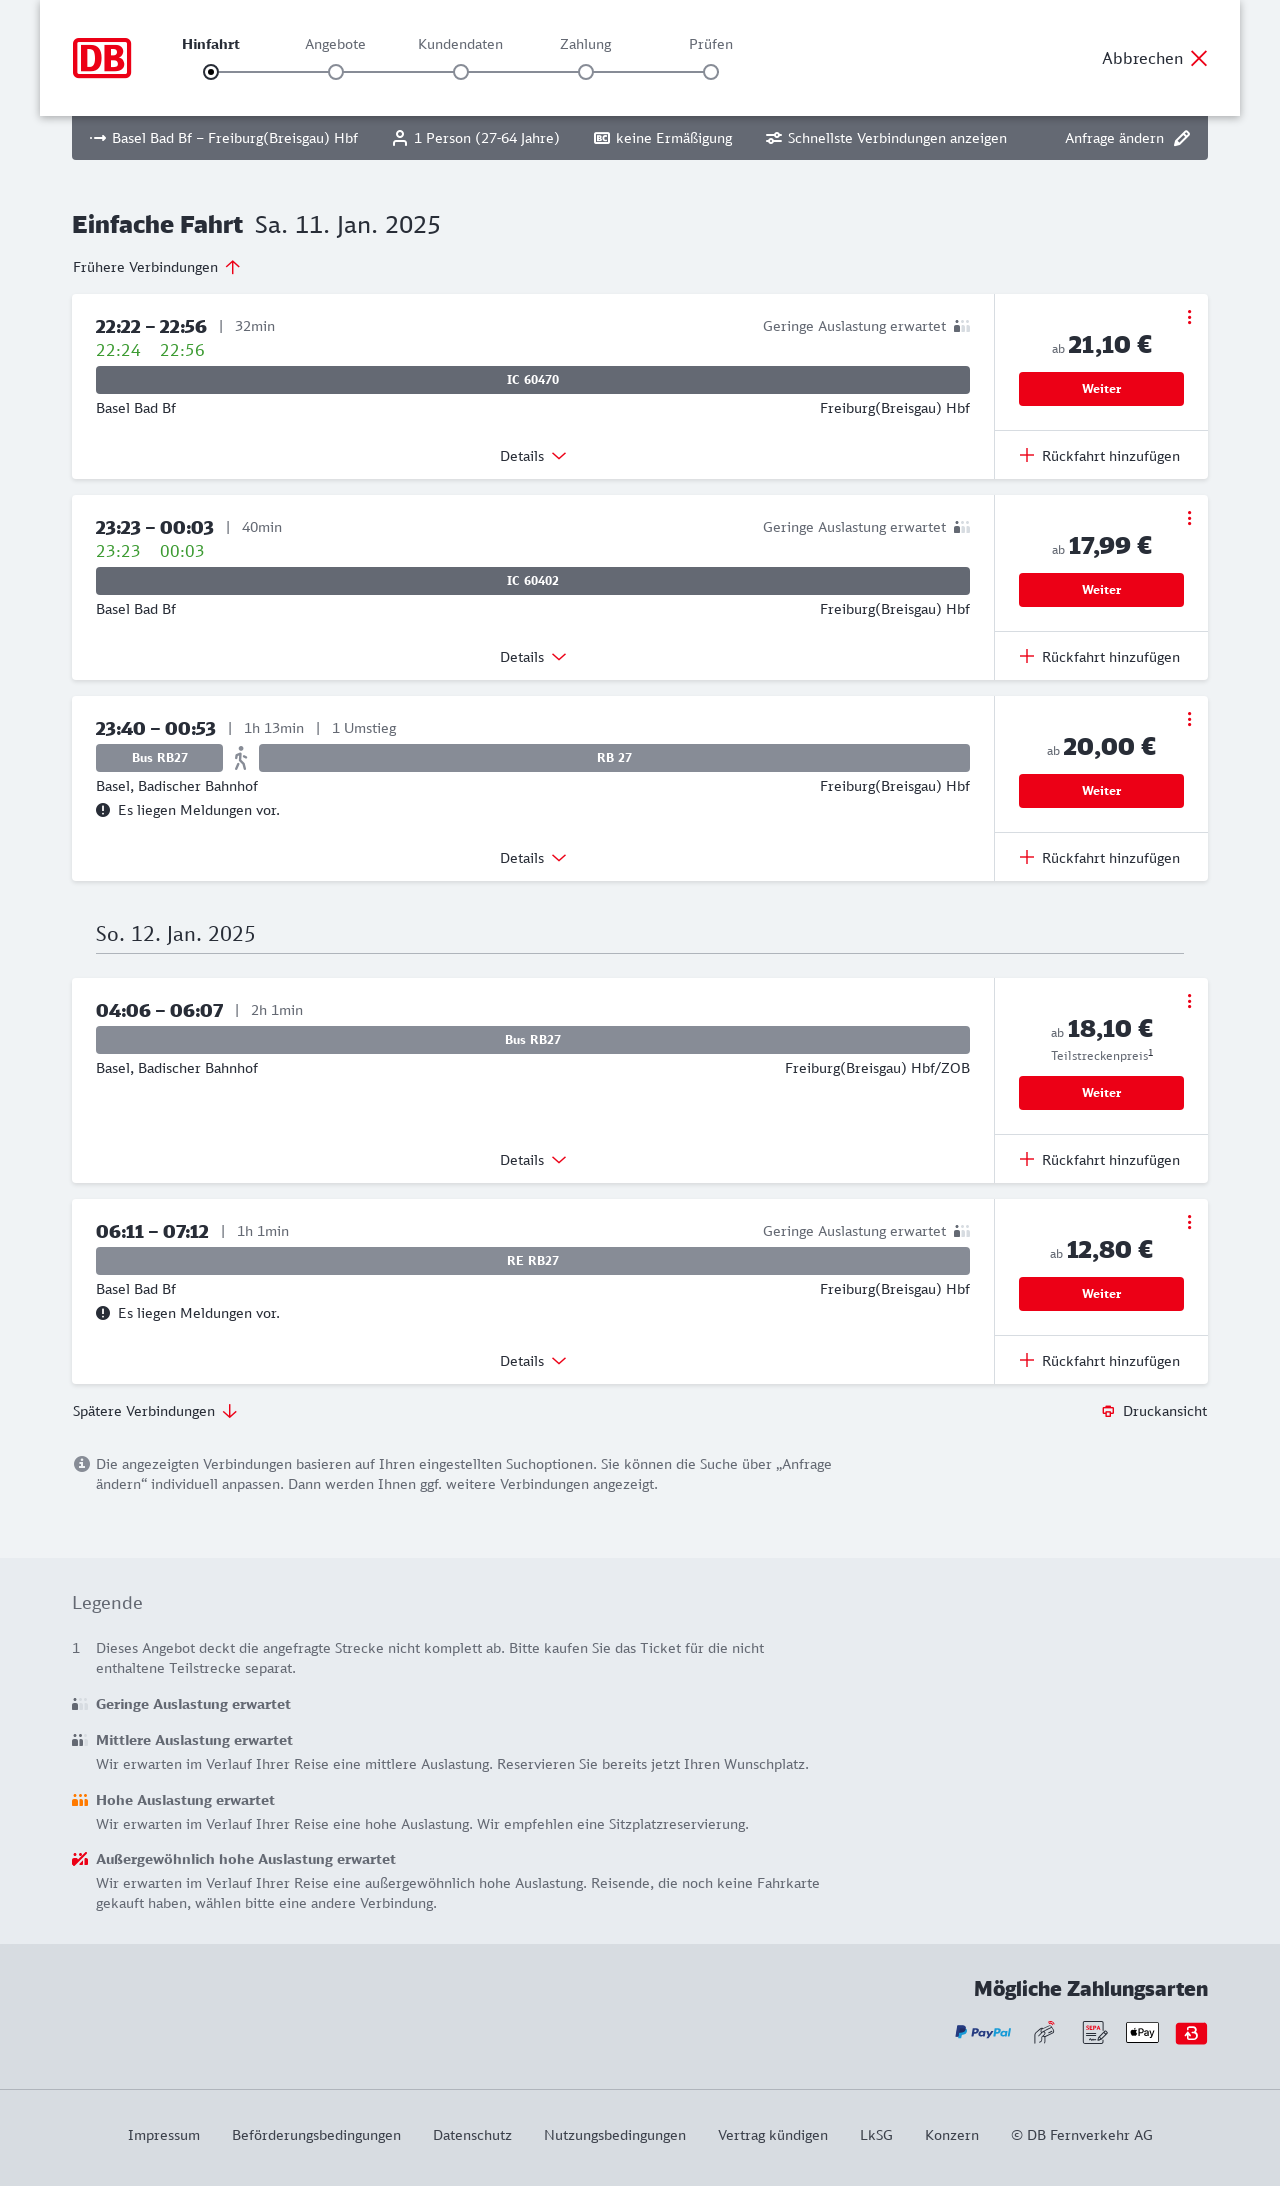Expand Details for IC 60470 connection
Image resolution: width=1280 pixels, height=2186 pixels.
pyautogui.click(x=533, y=456)
